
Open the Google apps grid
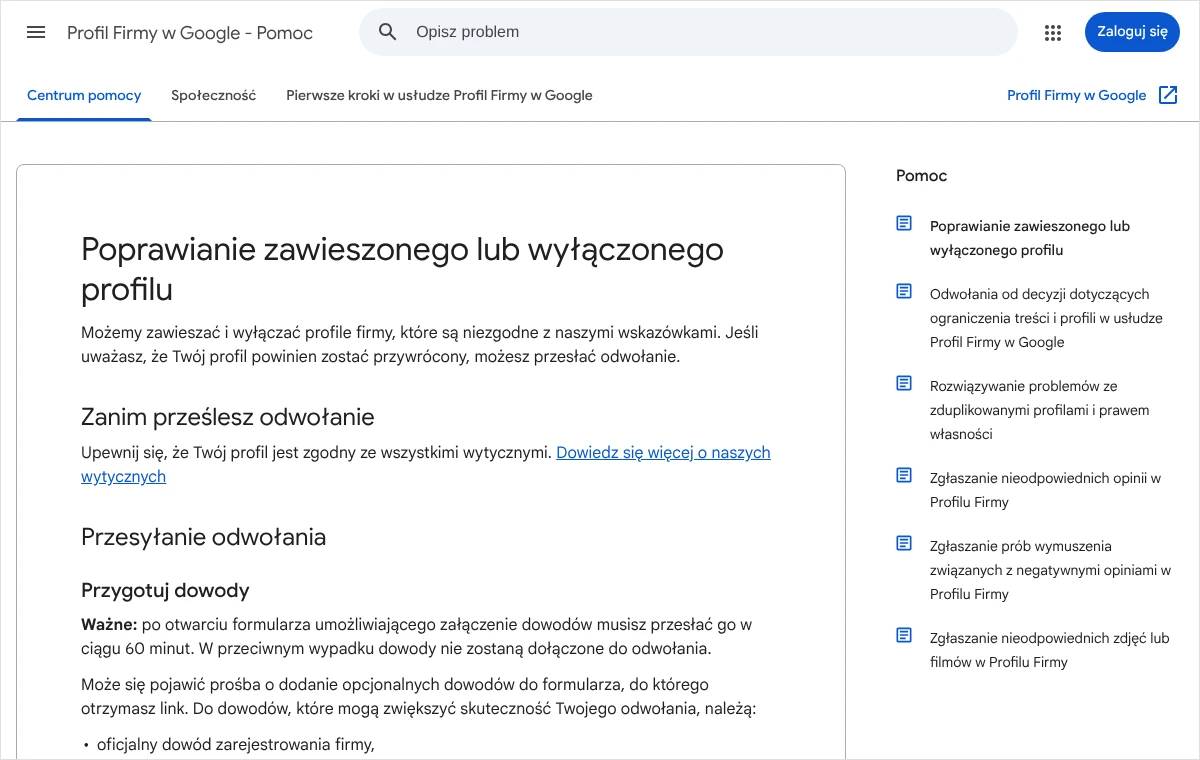(x=1053, y=32)
